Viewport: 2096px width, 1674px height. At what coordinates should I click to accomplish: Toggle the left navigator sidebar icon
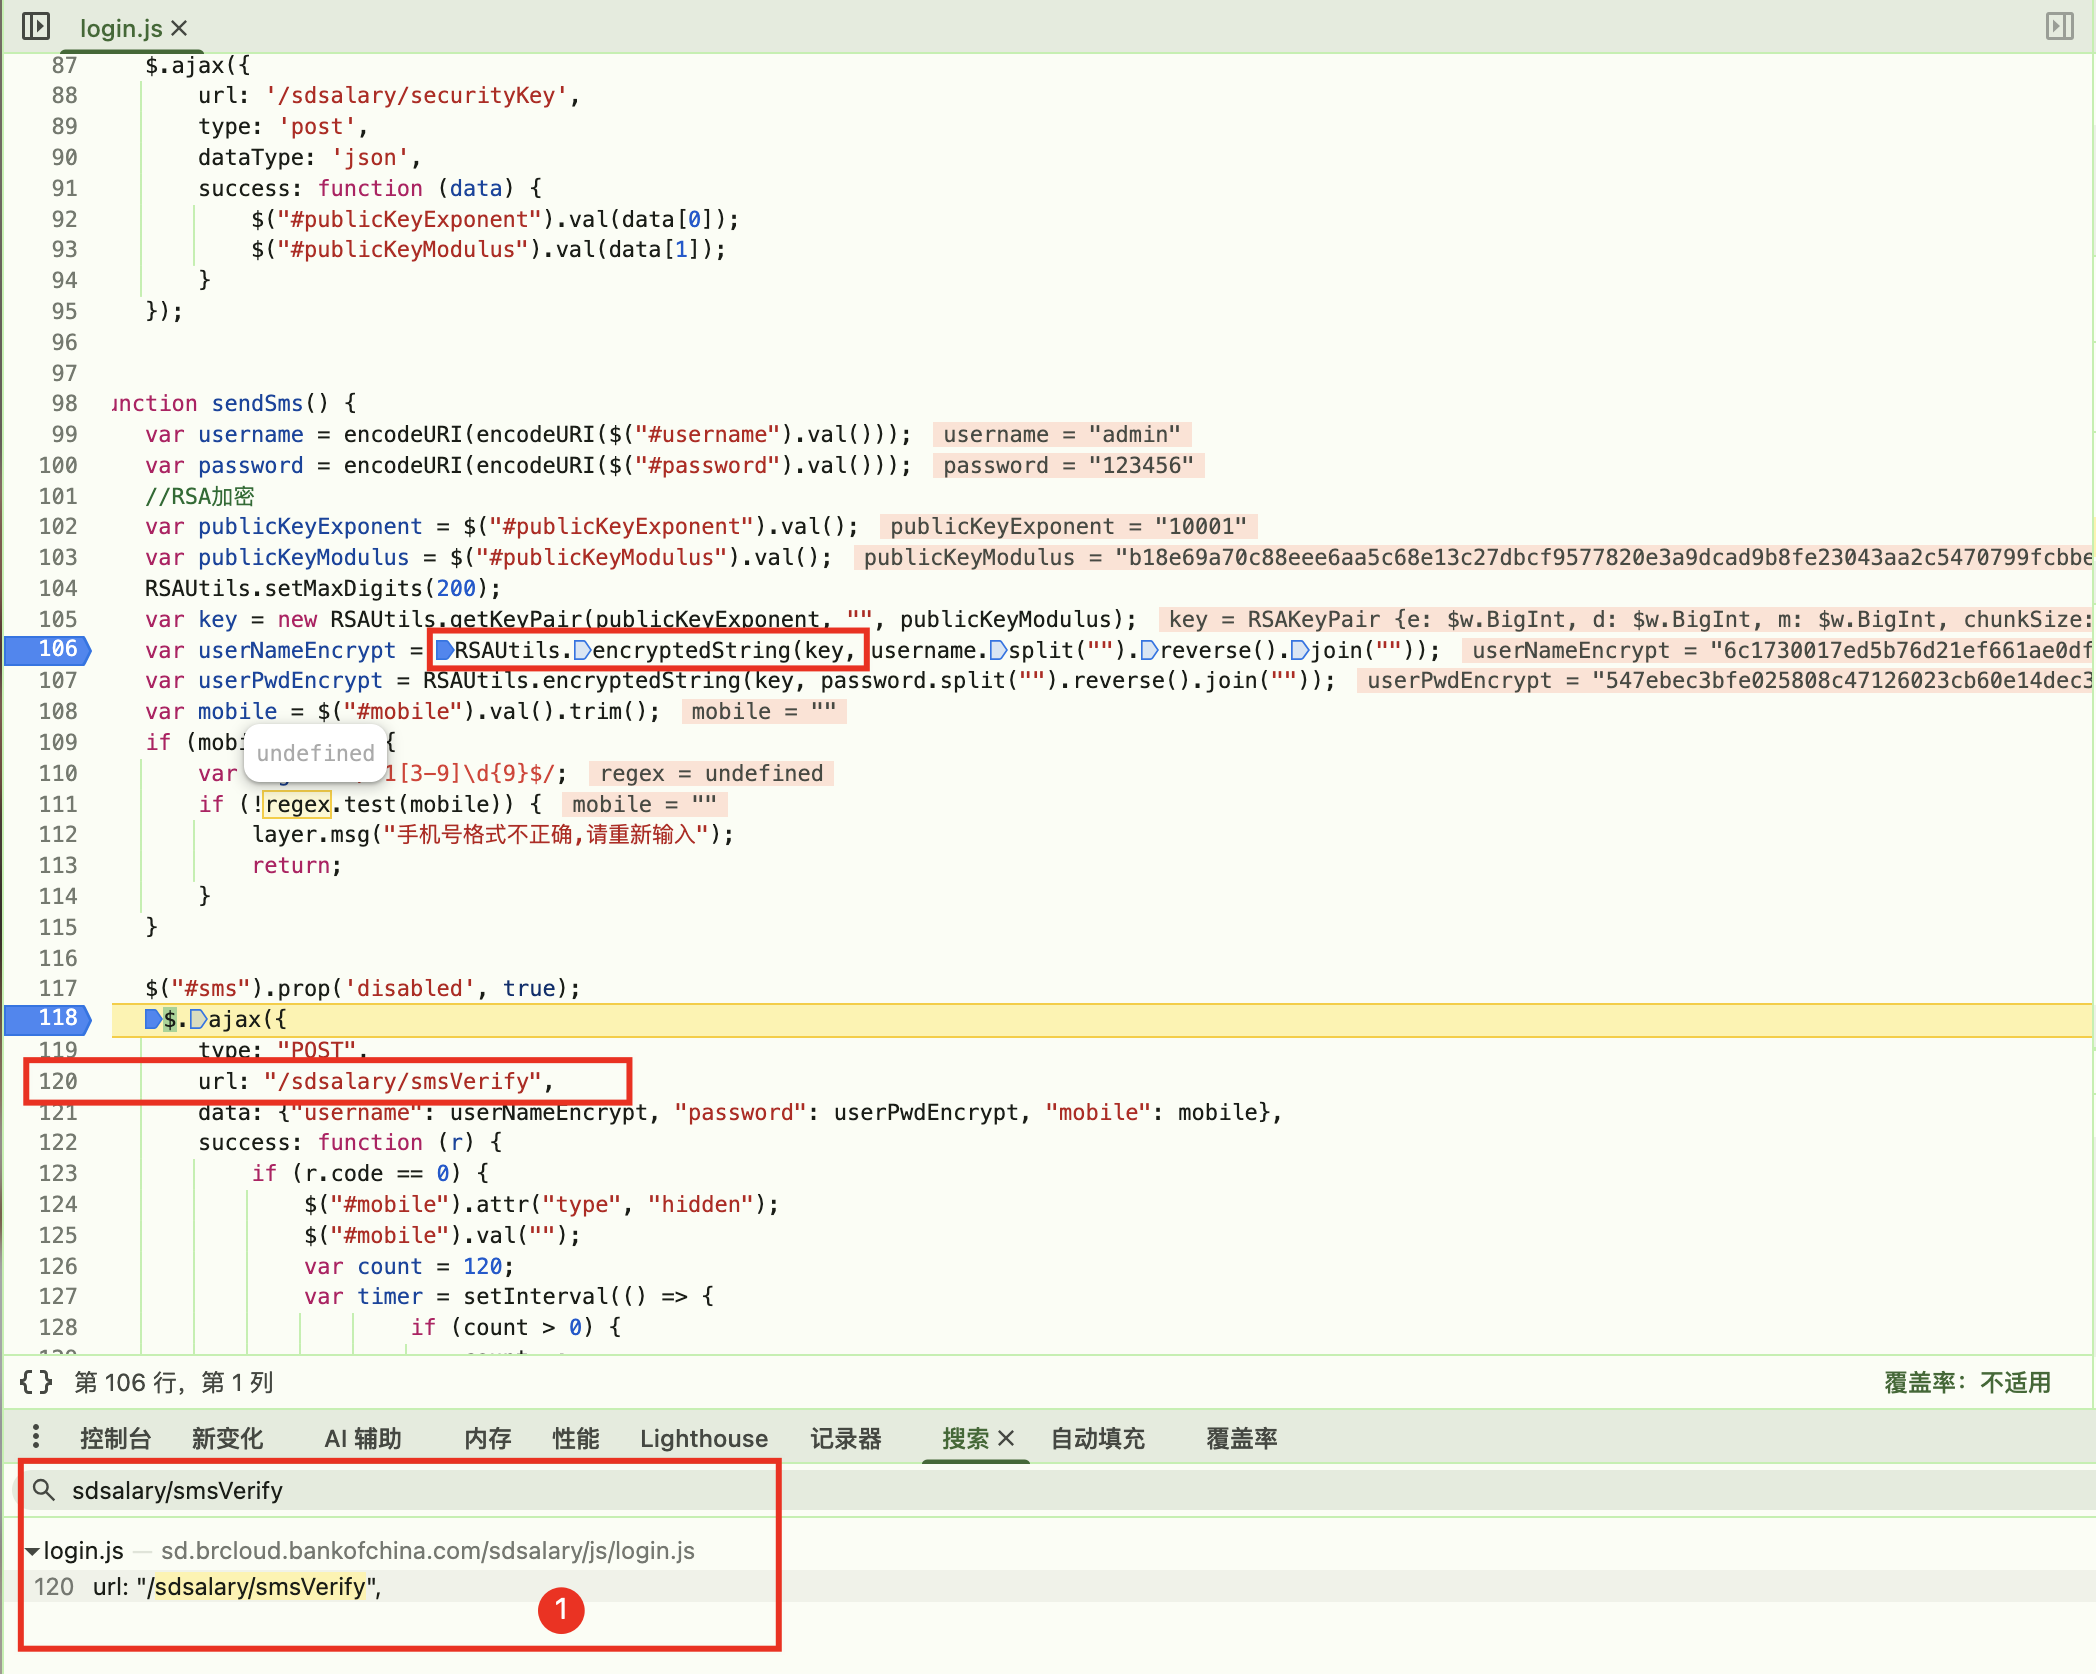36,26
